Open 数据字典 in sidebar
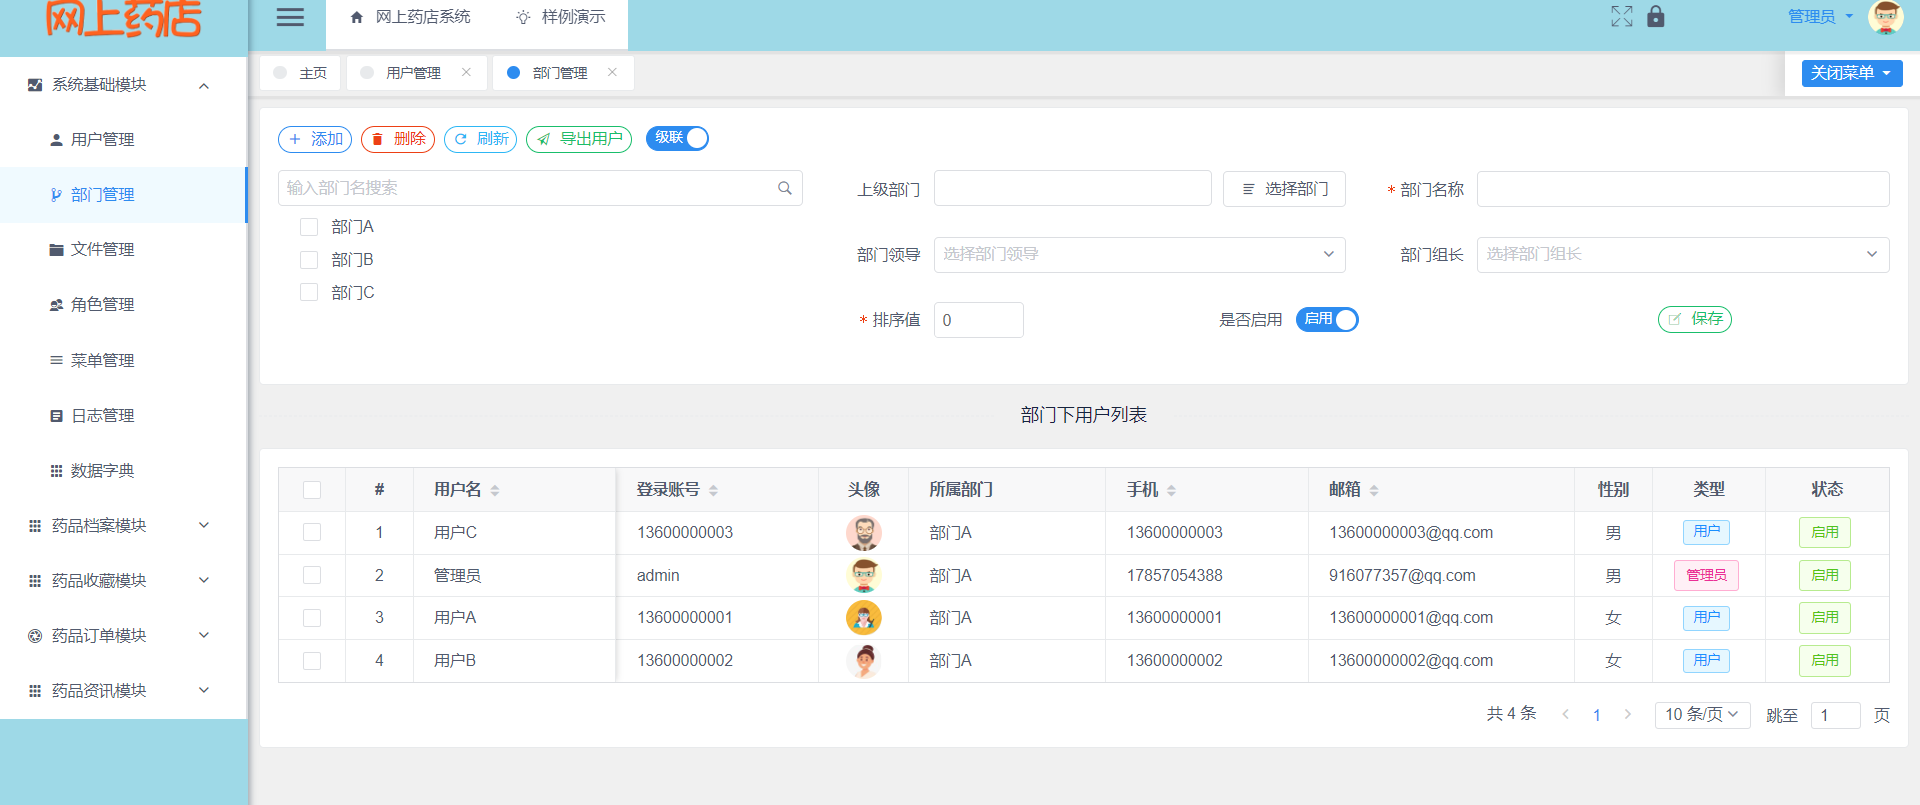Screen dimensions: 1920x805 (123, 470)
